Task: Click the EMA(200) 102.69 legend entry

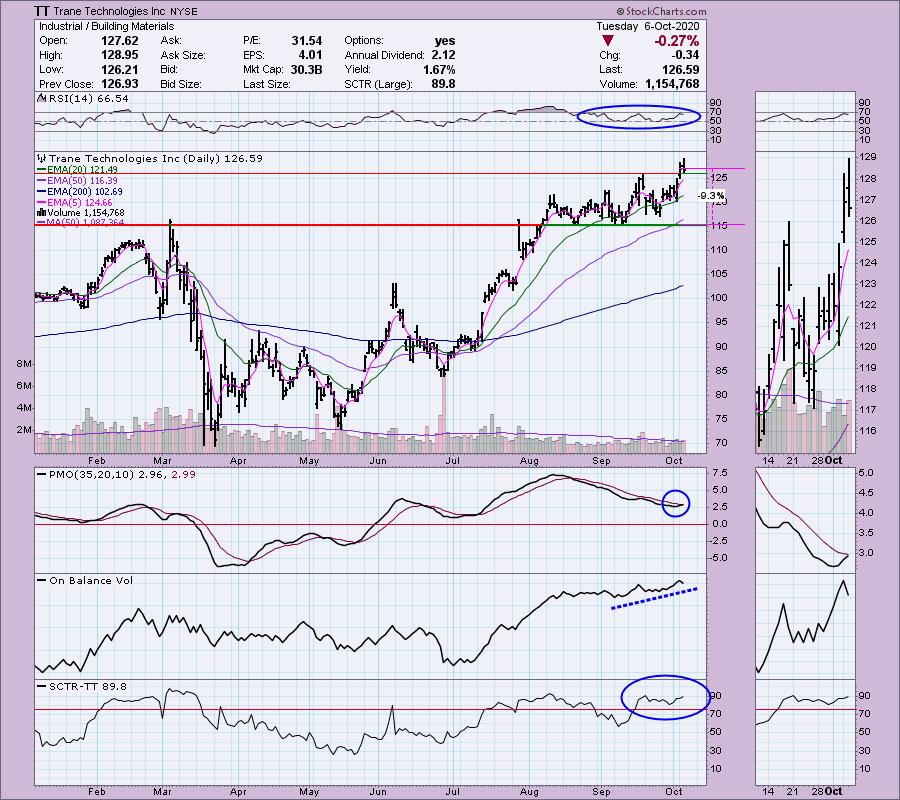Action: 79,191
